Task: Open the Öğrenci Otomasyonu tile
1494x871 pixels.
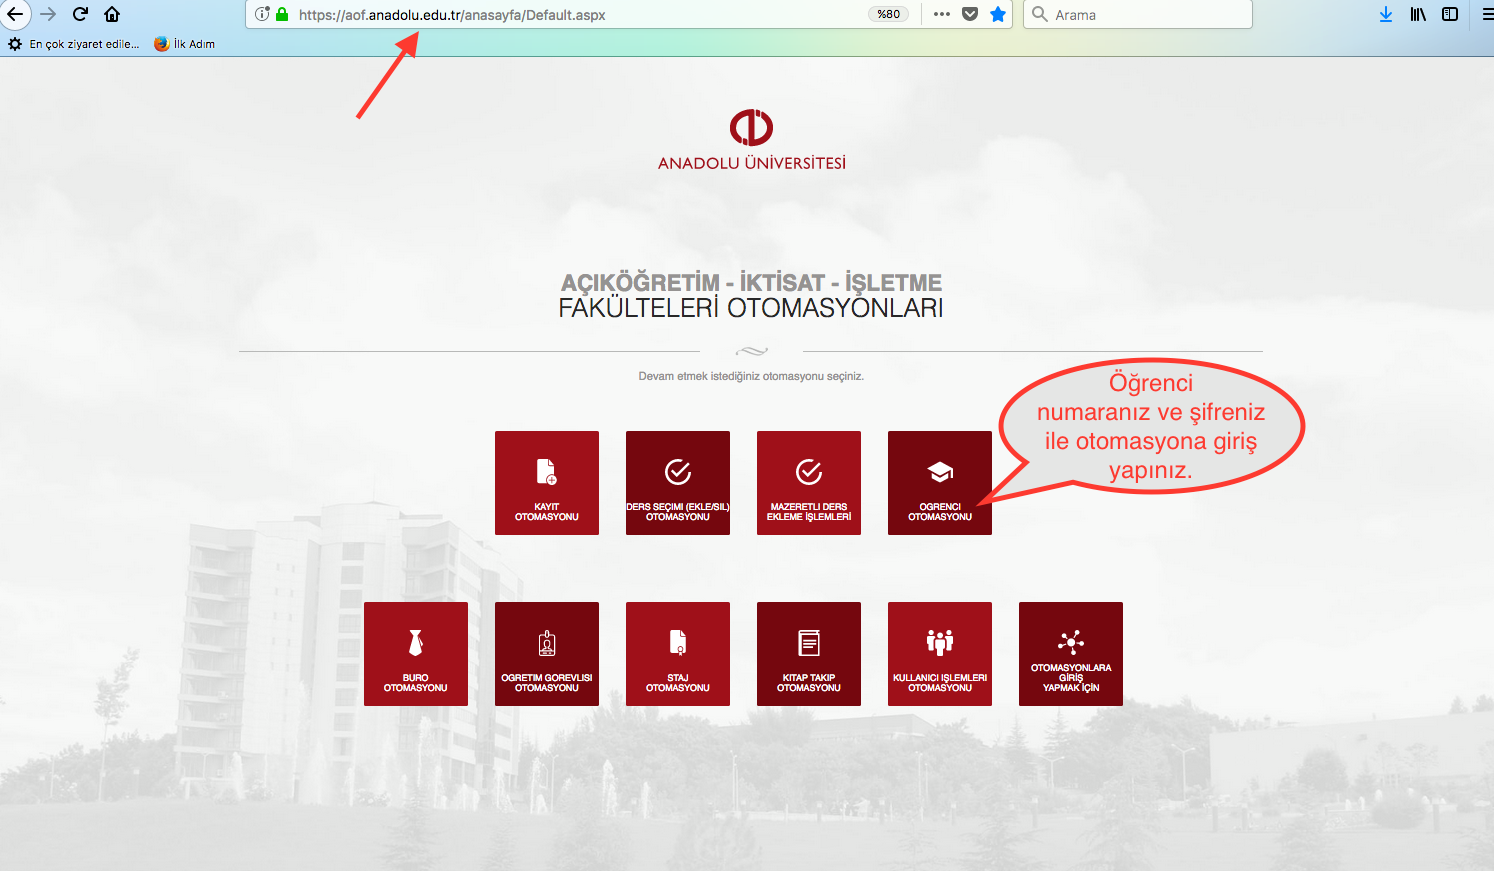Action: [x=940, y=483]
